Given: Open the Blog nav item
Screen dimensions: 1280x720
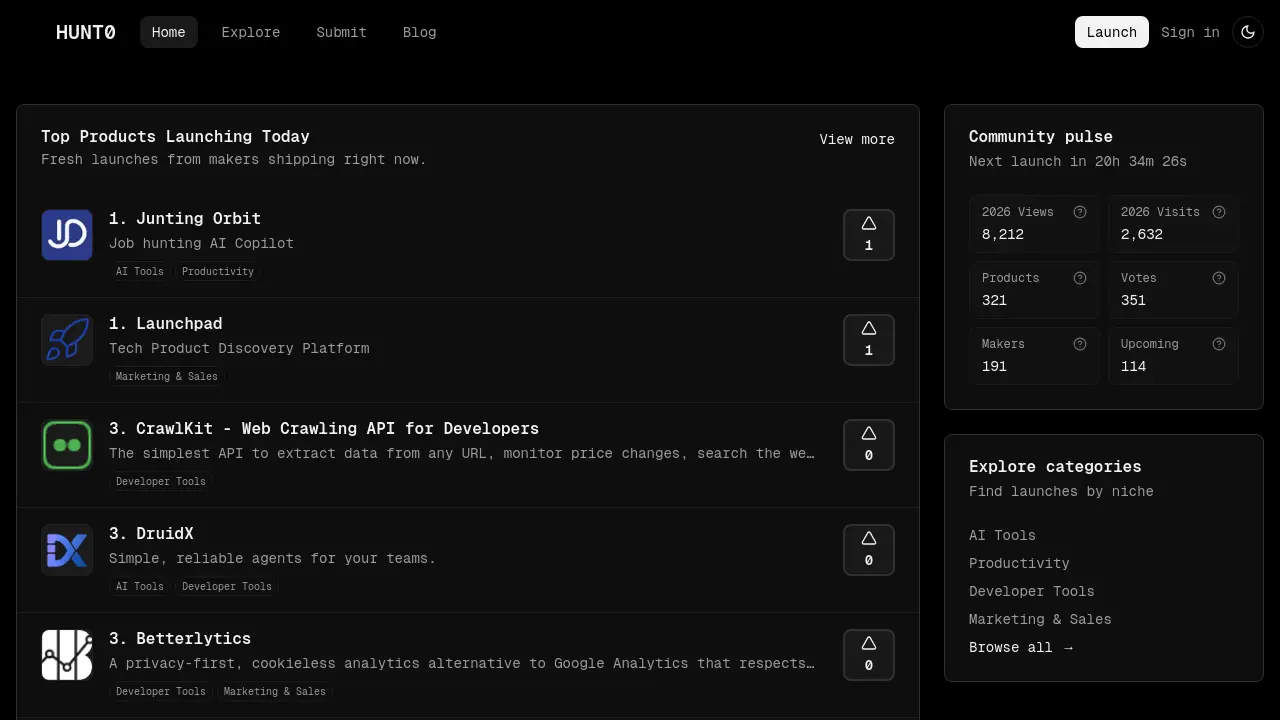Looking at the screenshot, I should [420, 32].
